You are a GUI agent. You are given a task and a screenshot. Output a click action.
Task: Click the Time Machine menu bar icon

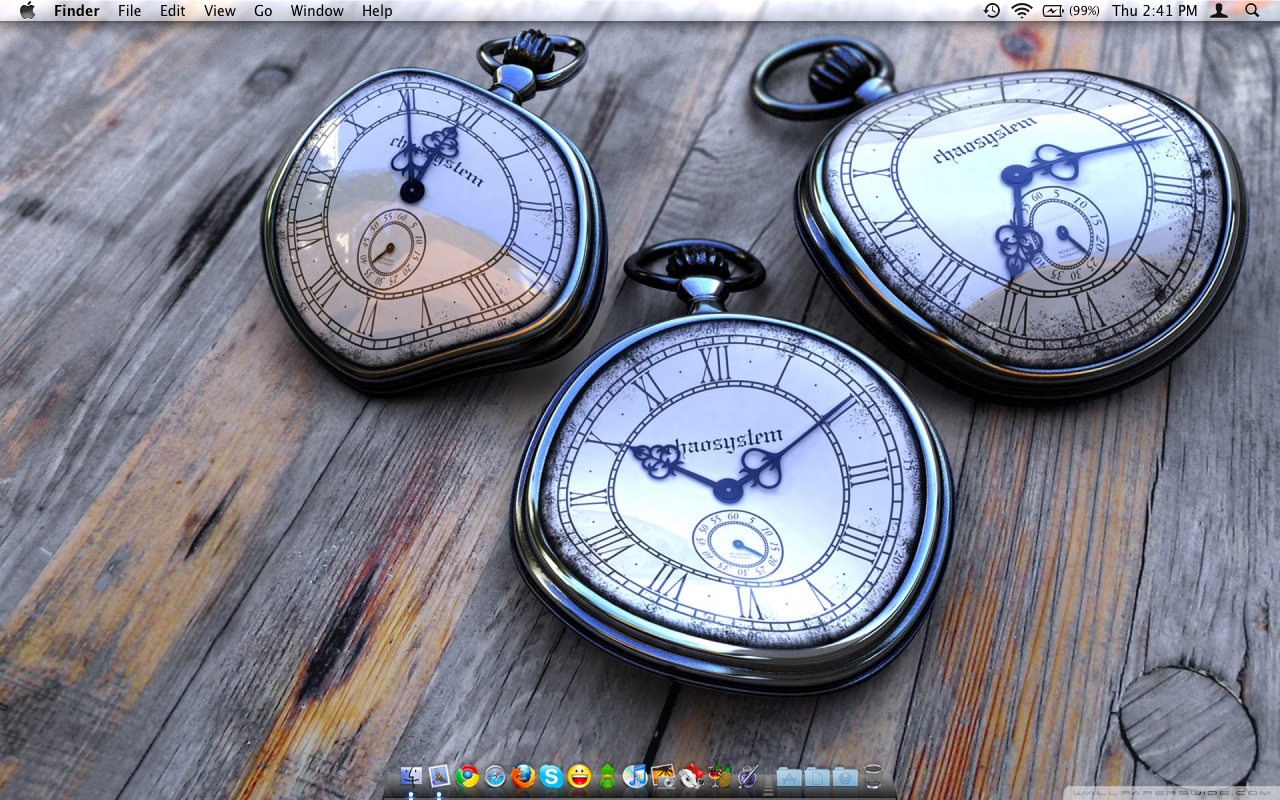coord(991,10)
